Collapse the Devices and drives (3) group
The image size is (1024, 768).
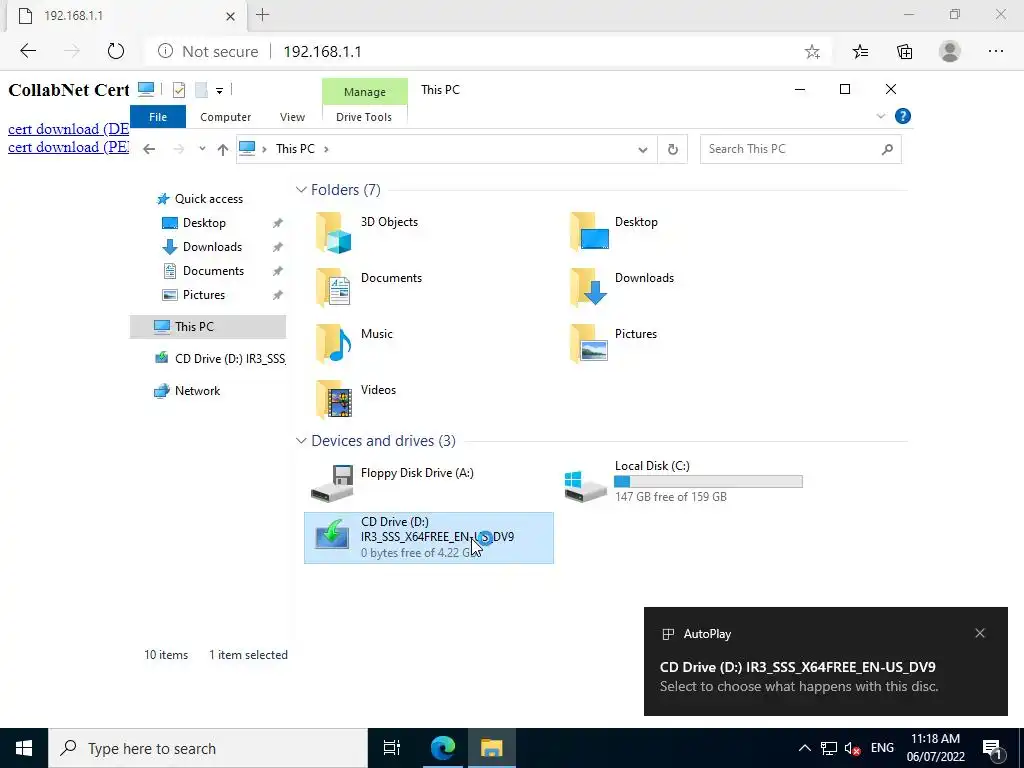click(301, 441)
